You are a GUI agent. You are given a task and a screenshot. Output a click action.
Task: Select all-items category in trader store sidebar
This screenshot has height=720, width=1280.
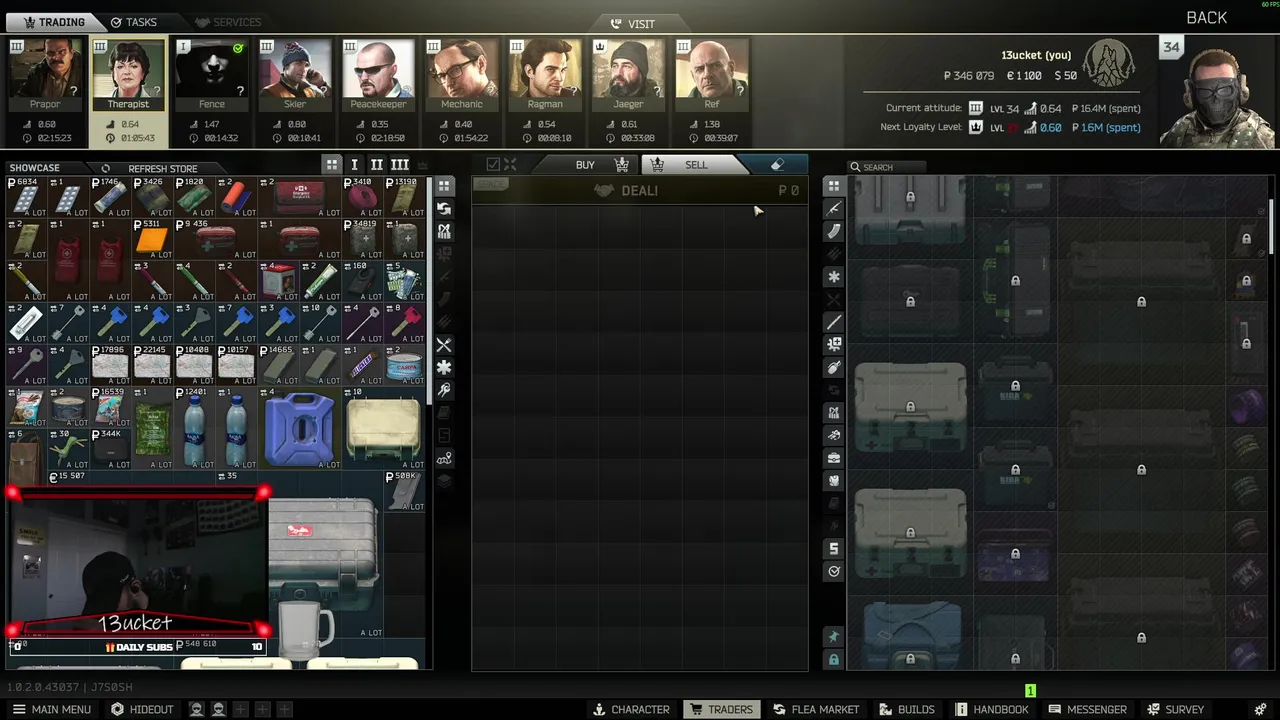coord(444,186)
